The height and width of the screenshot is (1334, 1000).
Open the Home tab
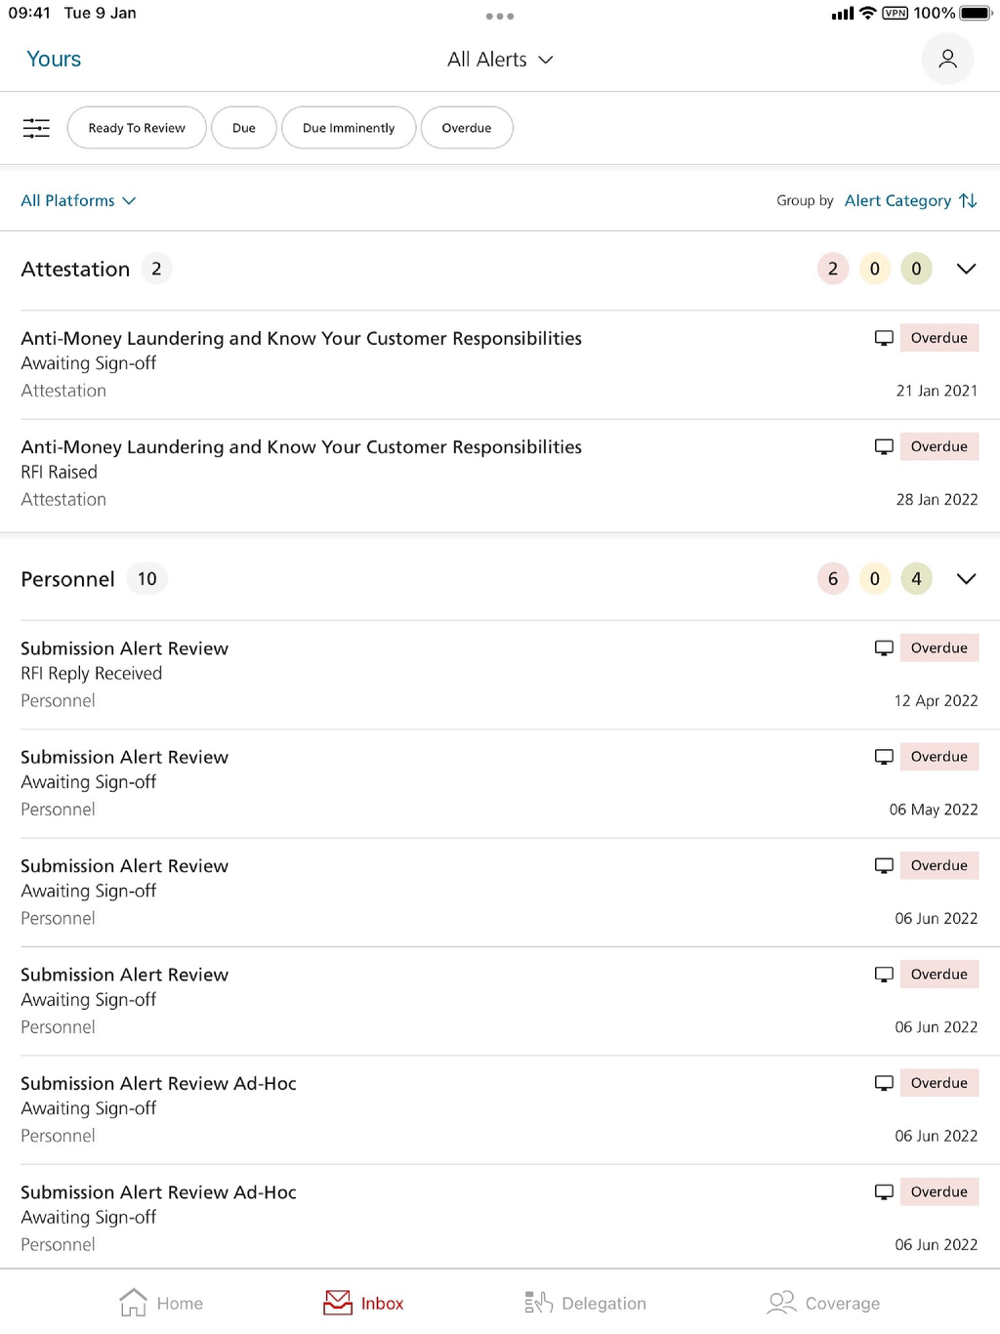click(161, 1303)
